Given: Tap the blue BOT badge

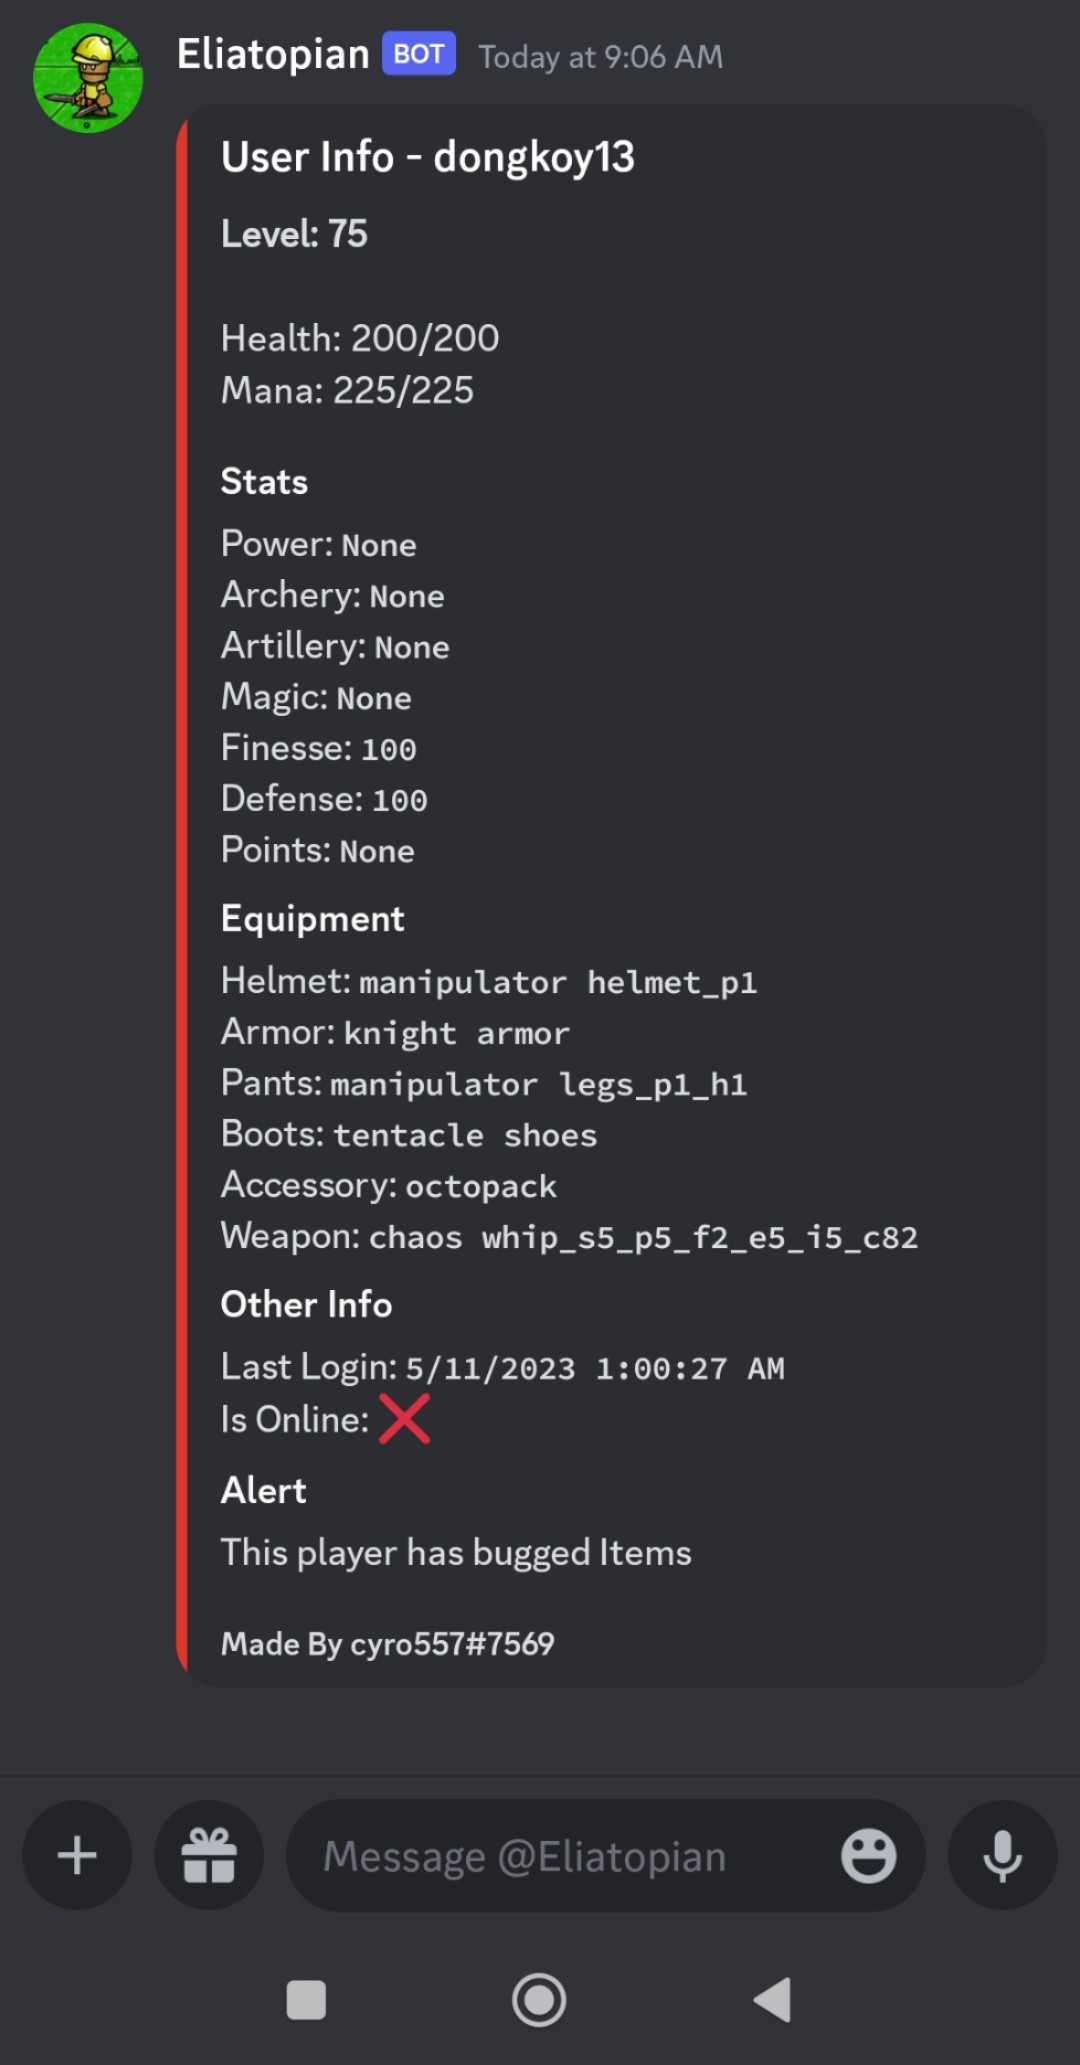Looking at the screenshot, I should click(x=419, y=54).
